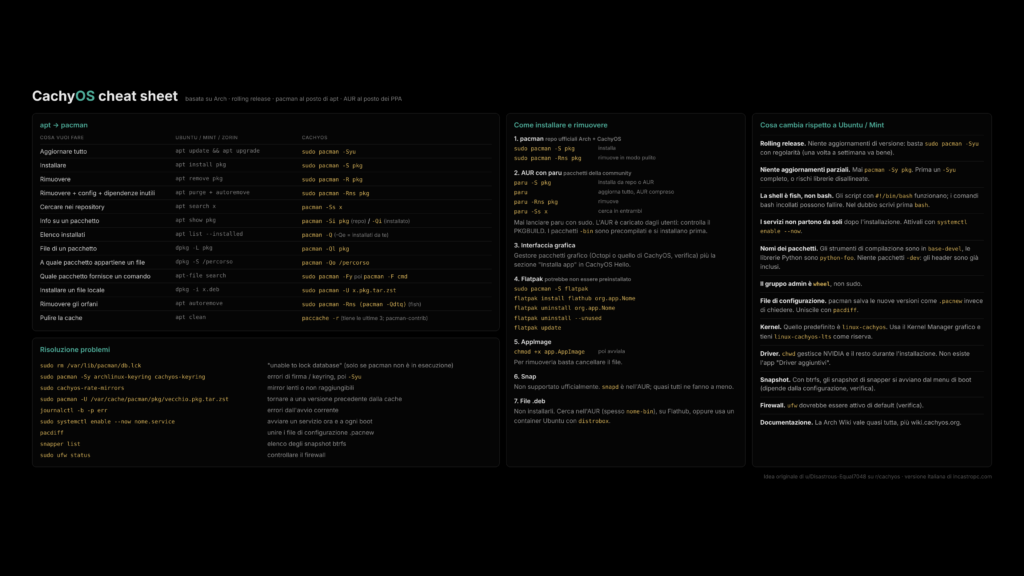Click the 'Rimuovere gli orfani' row label
Screen dimensions: 1024x576
(69, 304)
